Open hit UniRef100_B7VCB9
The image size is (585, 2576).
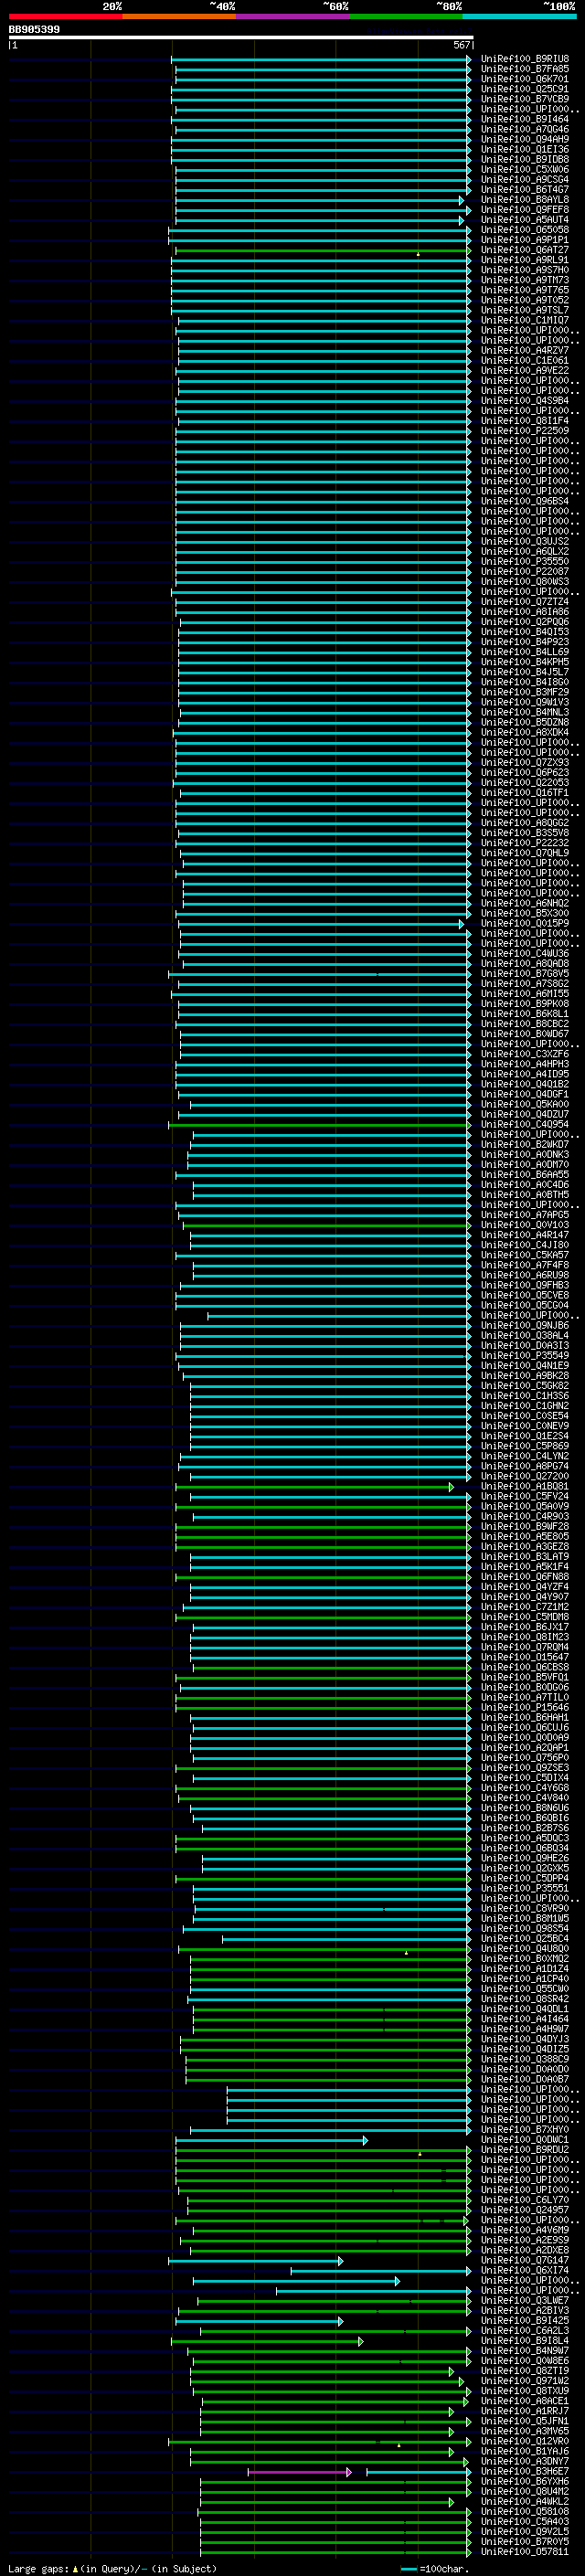pos(524,99)
